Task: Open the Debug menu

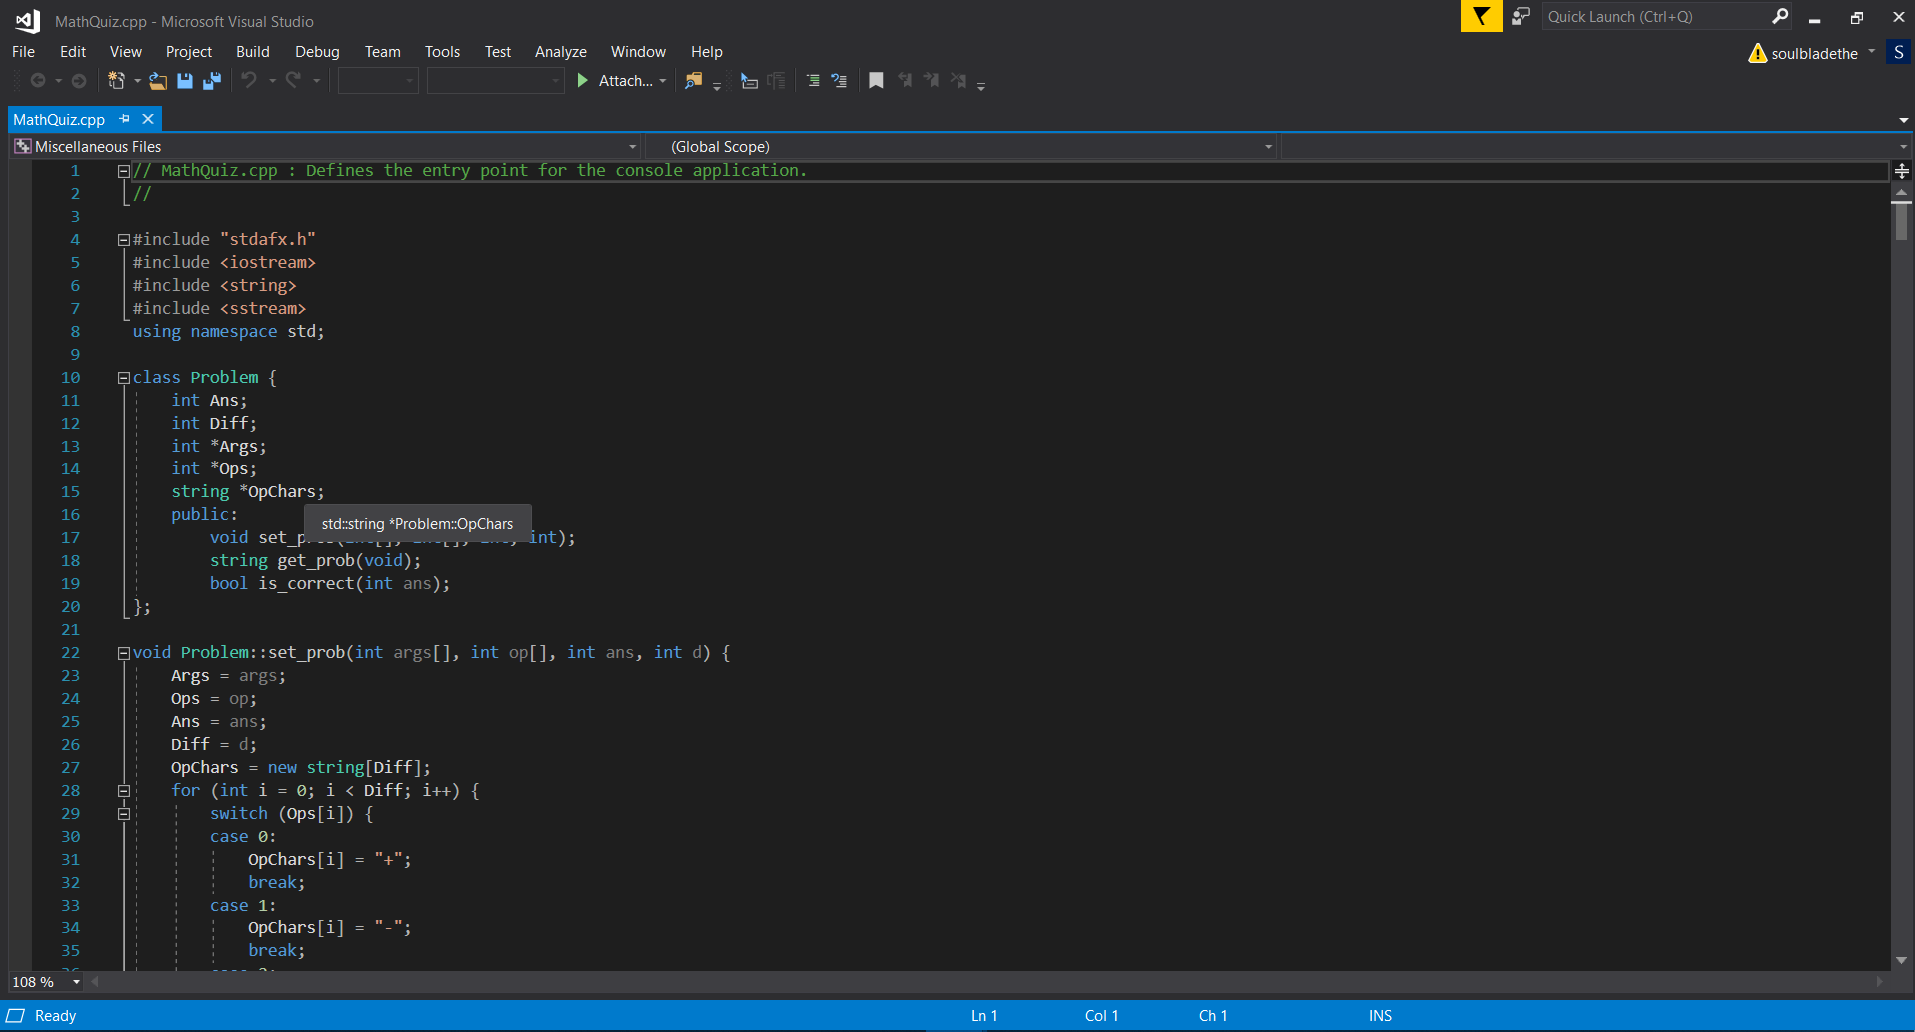Action: [317, 52]
